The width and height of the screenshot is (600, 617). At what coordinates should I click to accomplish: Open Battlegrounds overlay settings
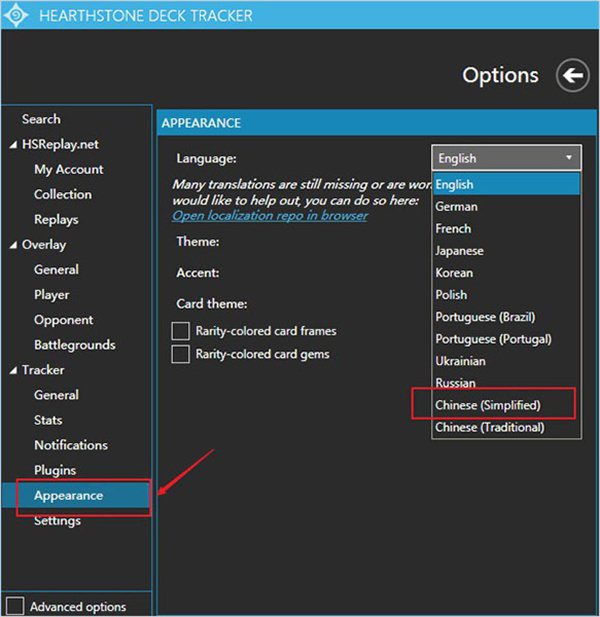pos(74,345)
